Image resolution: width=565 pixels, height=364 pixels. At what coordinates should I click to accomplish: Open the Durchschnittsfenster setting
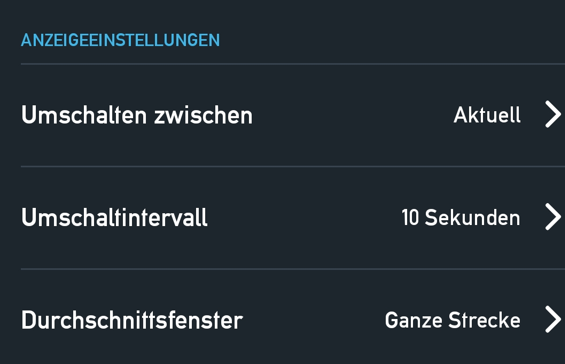pos(293,320)
